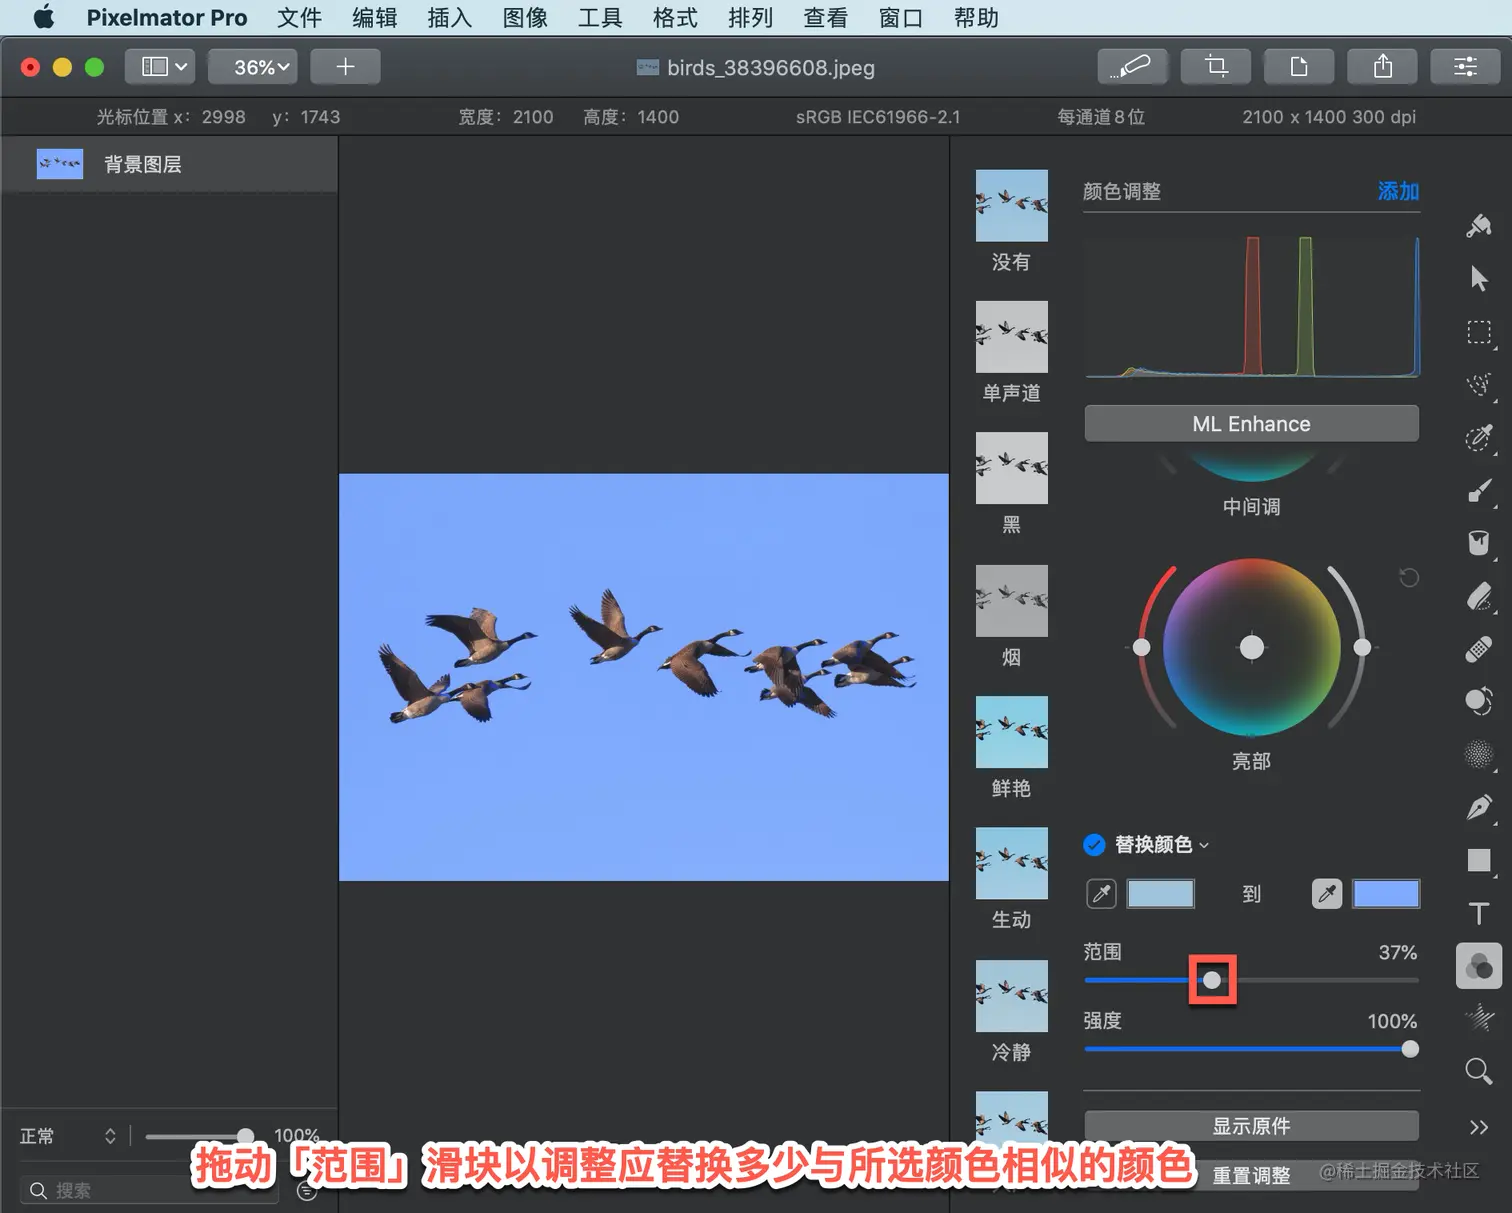This screenshot has height=1213, width=1512.
Task: Open the 图像 menu
Action: click(525, 18)
